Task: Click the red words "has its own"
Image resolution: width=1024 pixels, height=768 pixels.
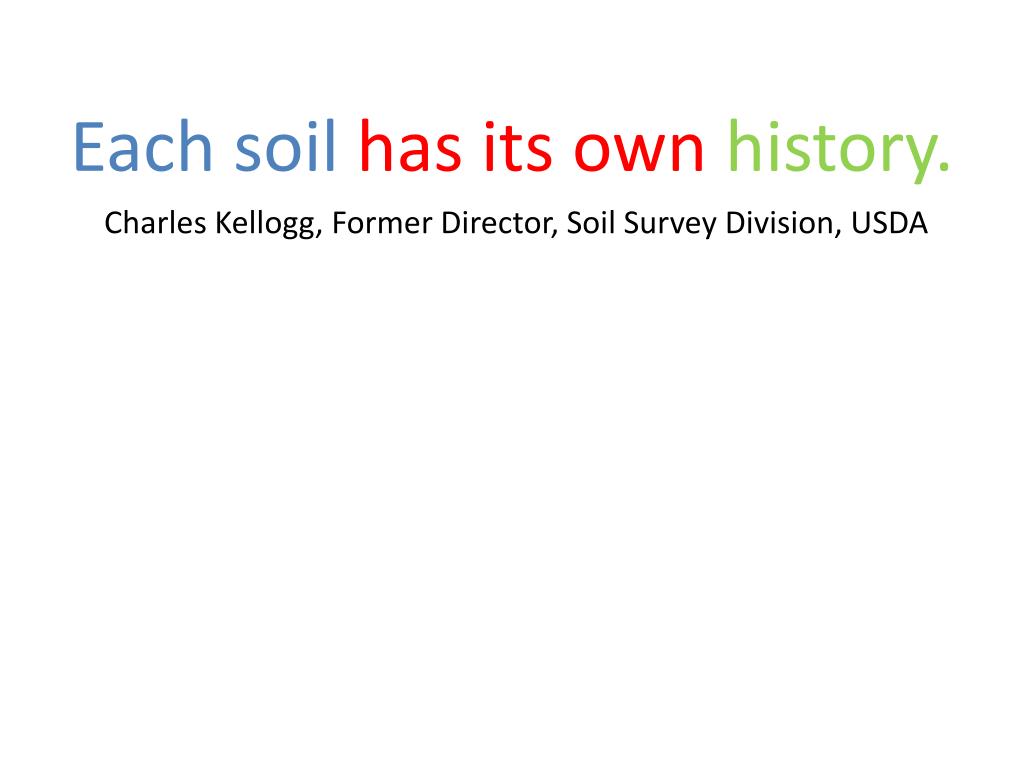Action: 532,147
